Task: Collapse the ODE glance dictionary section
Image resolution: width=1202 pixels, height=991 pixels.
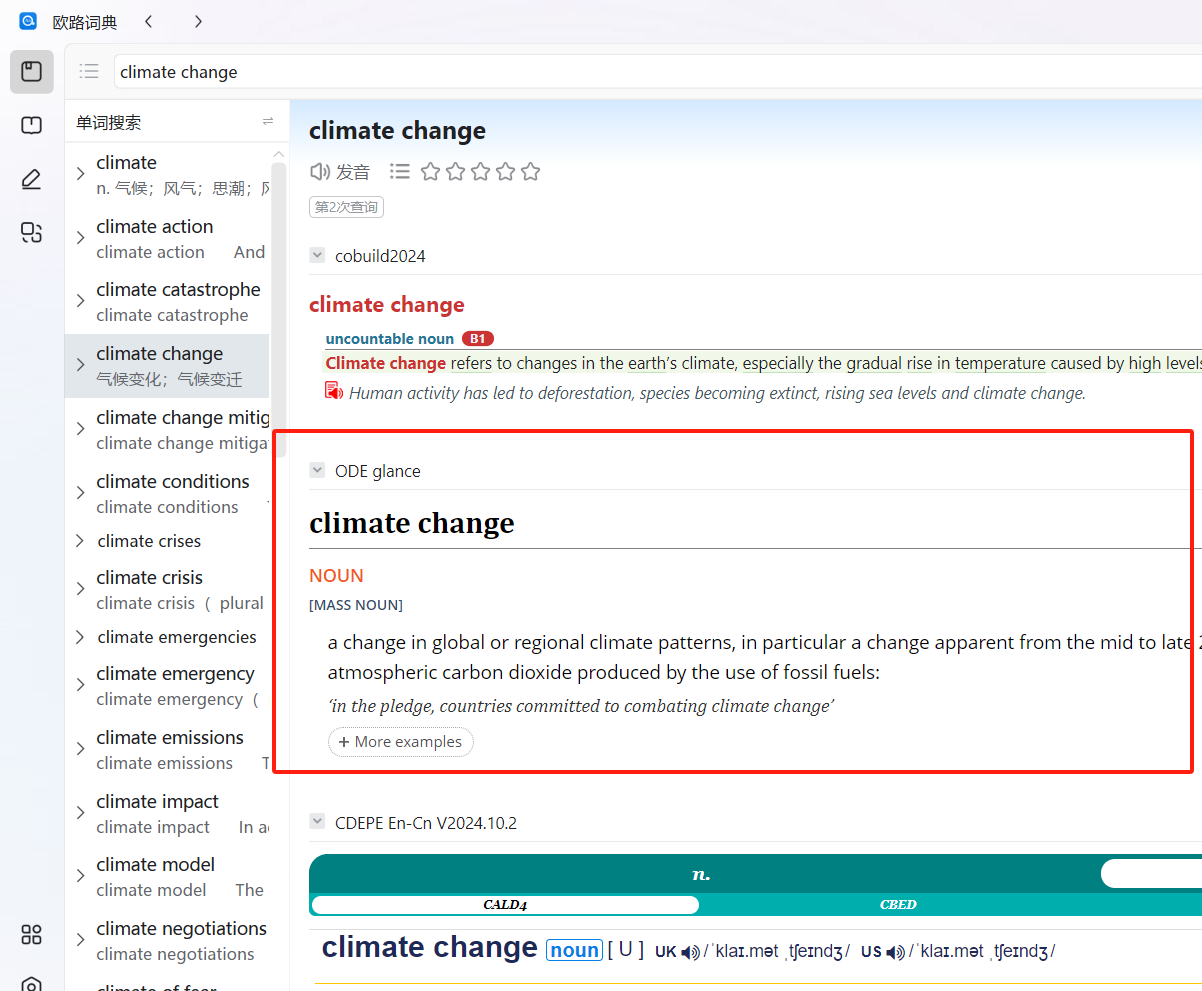Action: click(x=317, y=470)
